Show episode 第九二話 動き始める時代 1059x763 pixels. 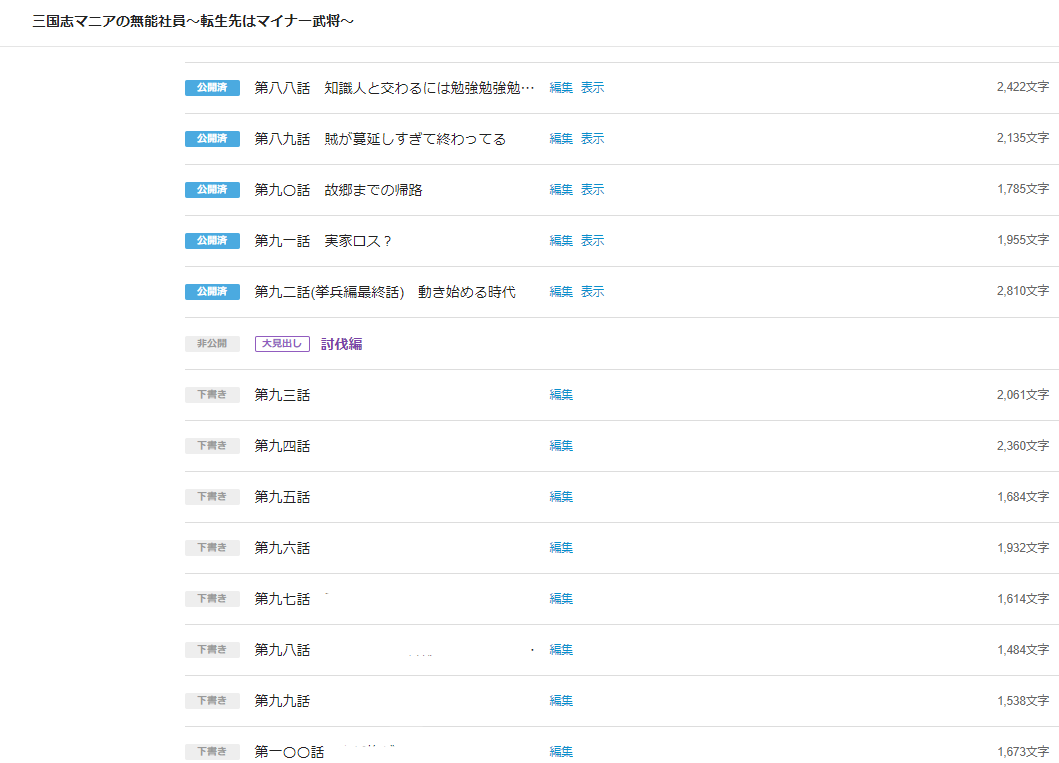point(592,292)
